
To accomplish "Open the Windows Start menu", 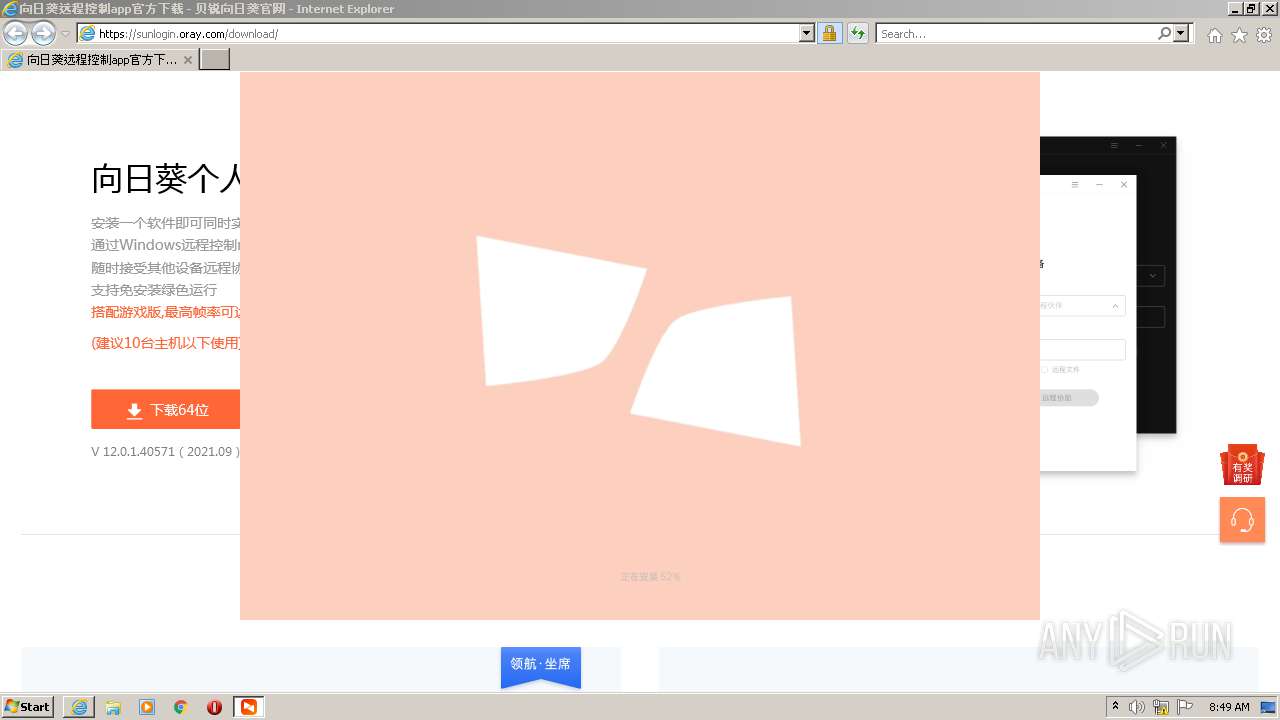I will point(28,706).
